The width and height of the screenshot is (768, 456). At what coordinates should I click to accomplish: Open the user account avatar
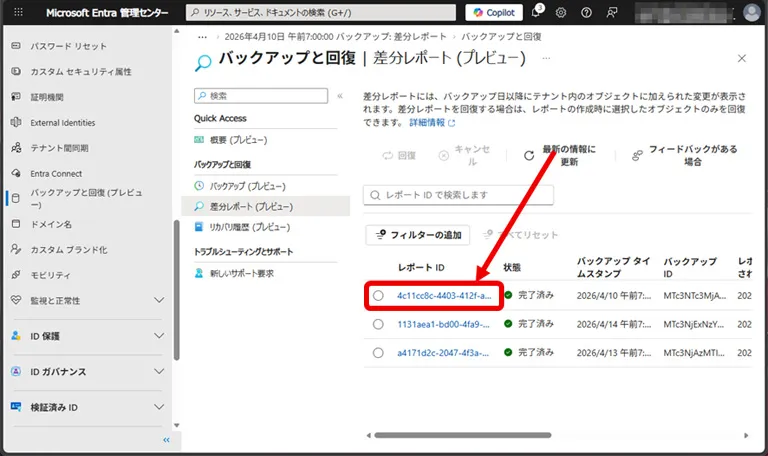point(751,12)
